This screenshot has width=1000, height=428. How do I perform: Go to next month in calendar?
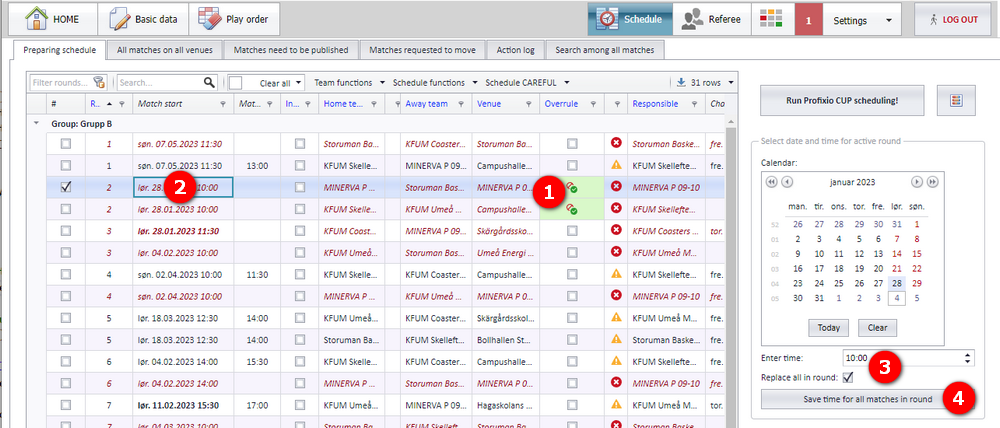tap(917, 182)
